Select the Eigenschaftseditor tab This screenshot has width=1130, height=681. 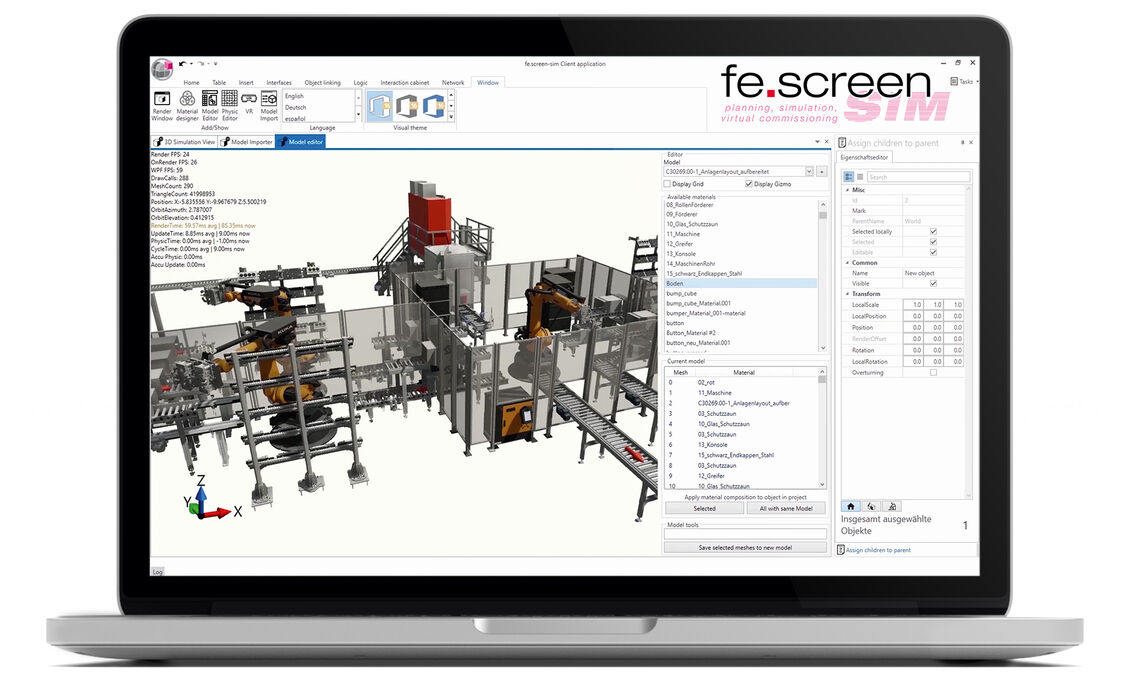(x=864, y=157)
